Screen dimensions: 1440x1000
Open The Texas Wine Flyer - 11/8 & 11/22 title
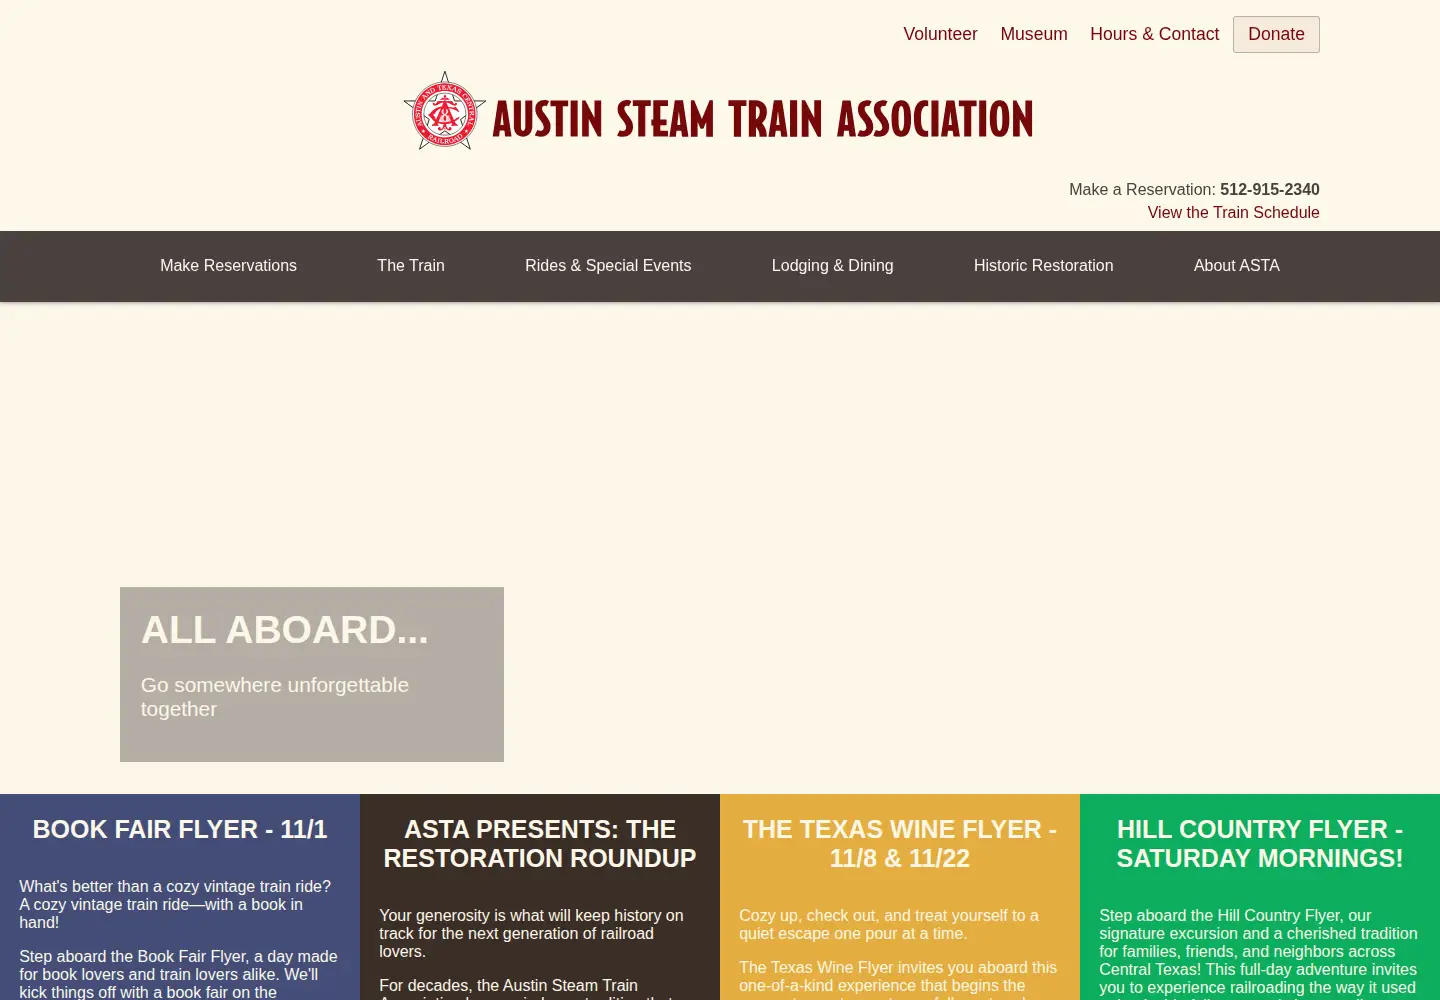(x=900, y=844)
